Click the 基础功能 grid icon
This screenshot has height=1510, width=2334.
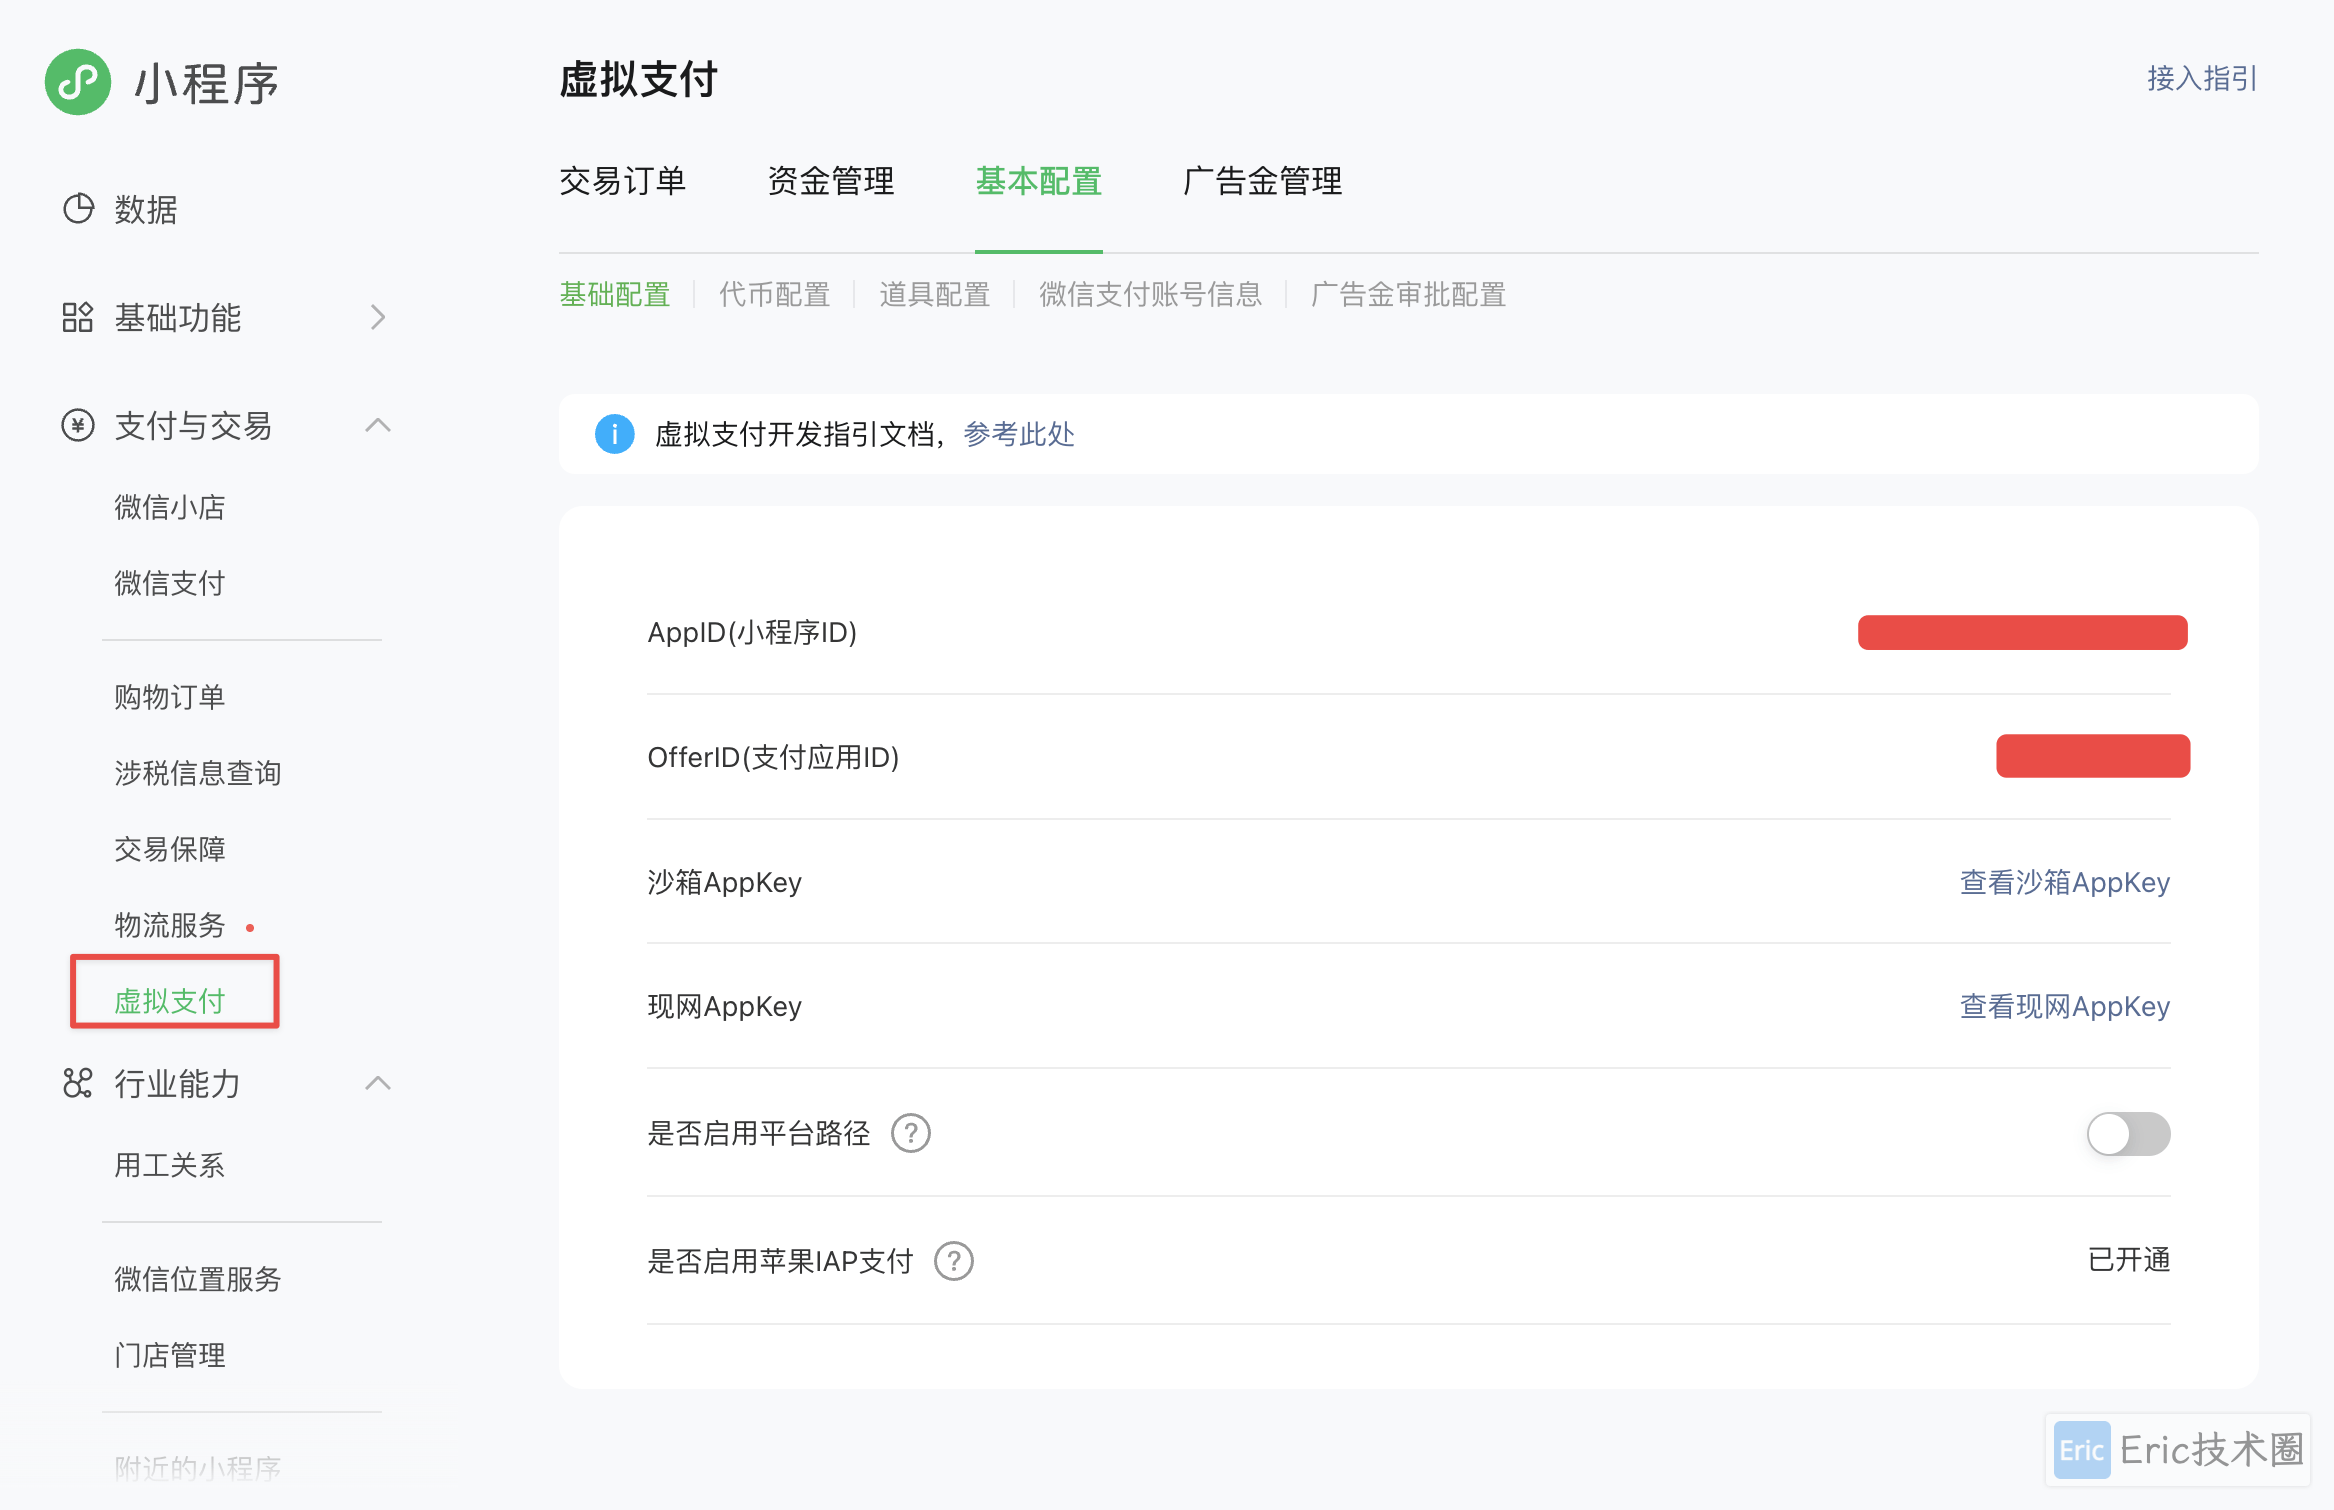pos(78,317)
